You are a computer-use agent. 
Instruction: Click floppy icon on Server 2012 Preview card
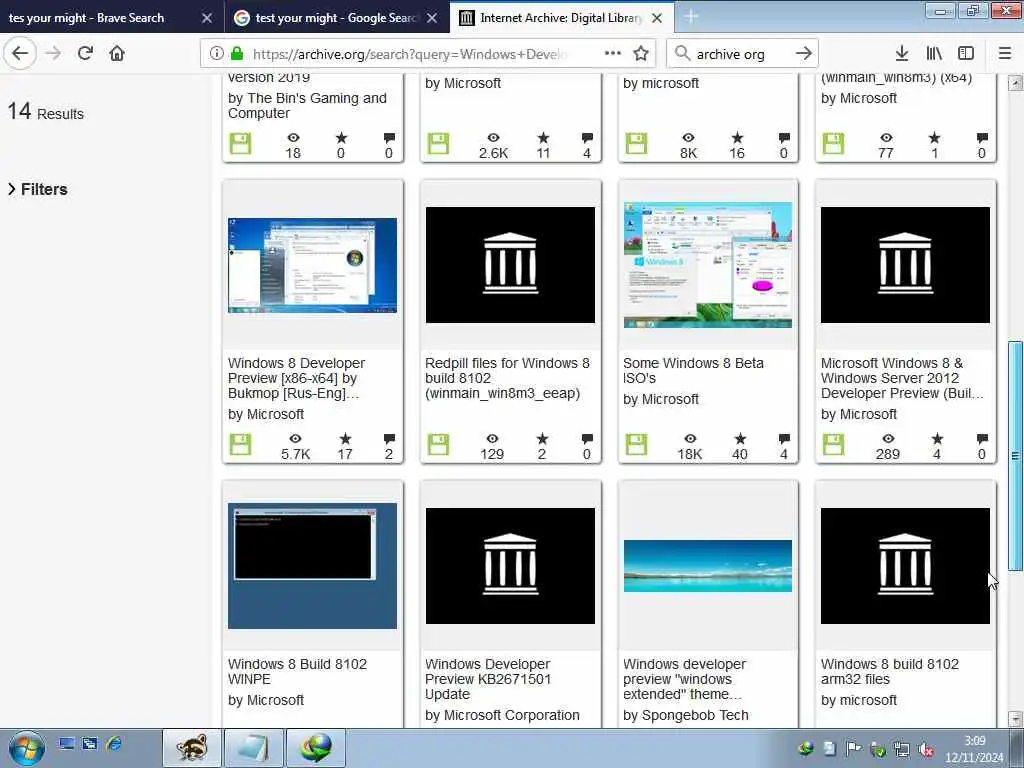pyautogui.click(x=833, y=445)
